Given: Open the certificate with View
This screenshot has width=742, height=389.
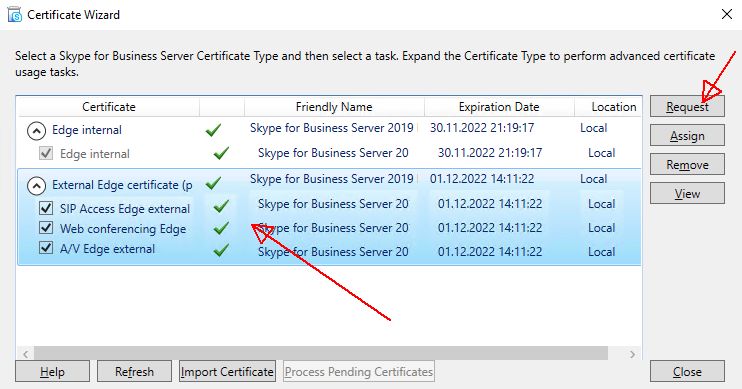Looking at the screenshot, I should point(687,194).
